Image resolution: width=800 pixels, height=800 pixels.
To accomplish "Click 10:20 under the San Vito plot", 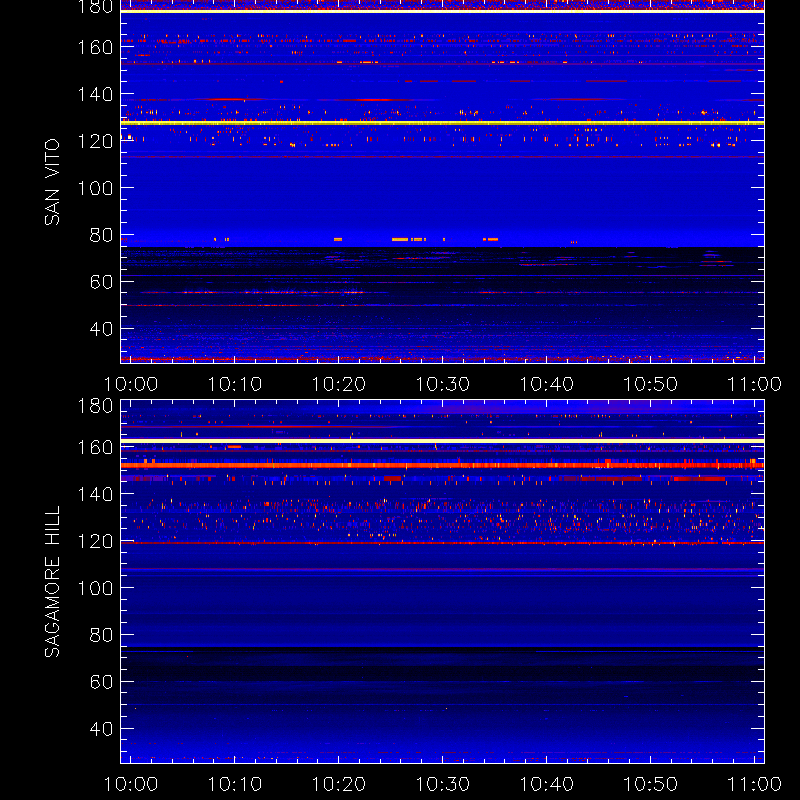I will coord(339,384).
